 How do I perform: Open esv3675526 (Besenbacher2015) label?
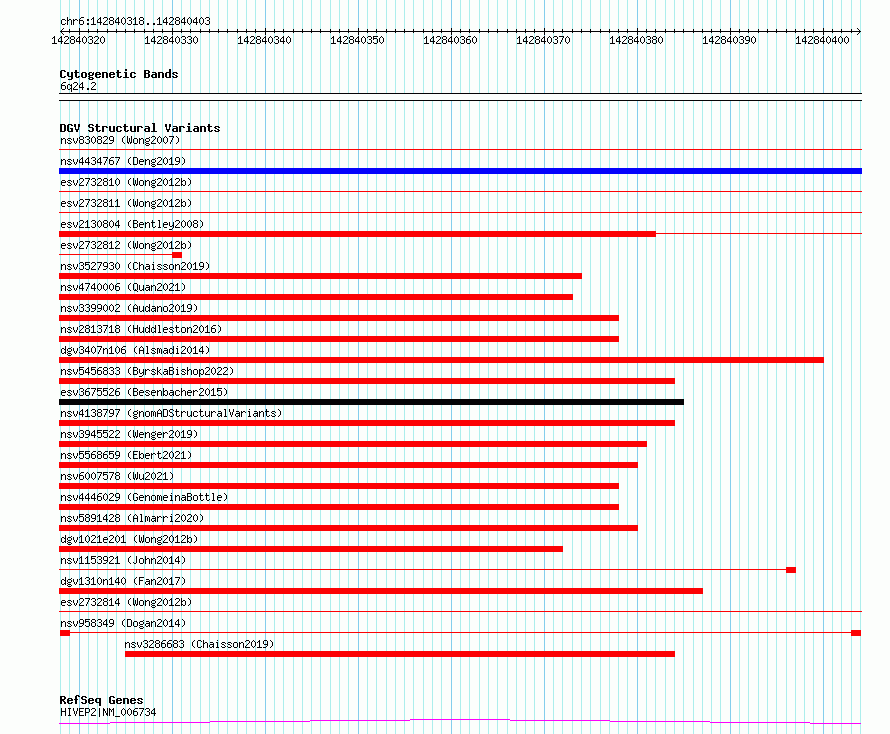[x=144, y=392]
